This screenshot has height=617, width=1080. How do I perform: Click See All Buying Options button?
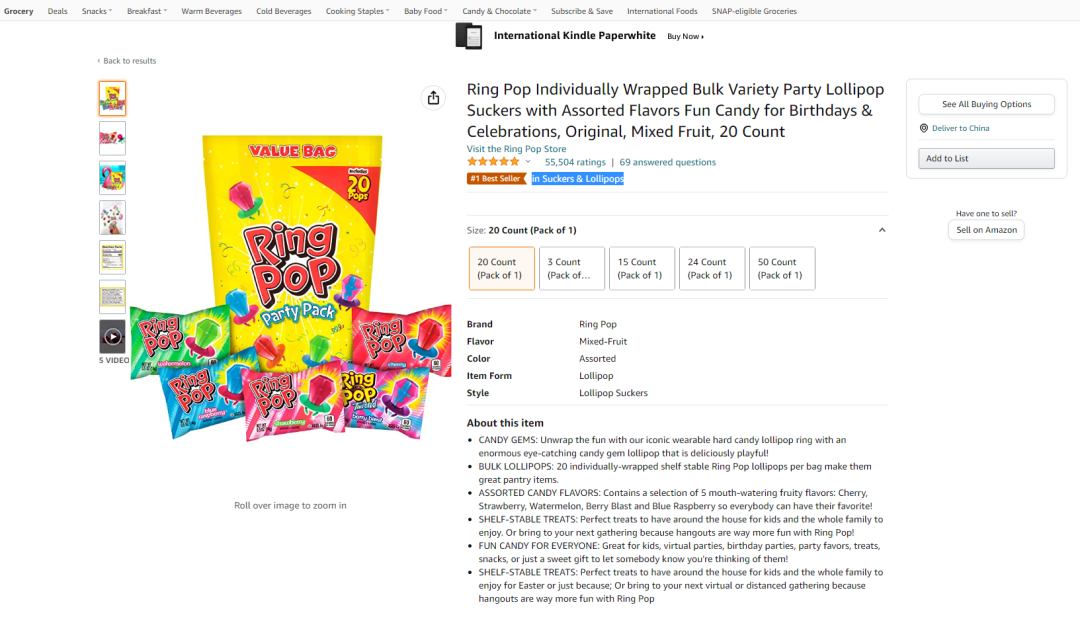(986, 104)
